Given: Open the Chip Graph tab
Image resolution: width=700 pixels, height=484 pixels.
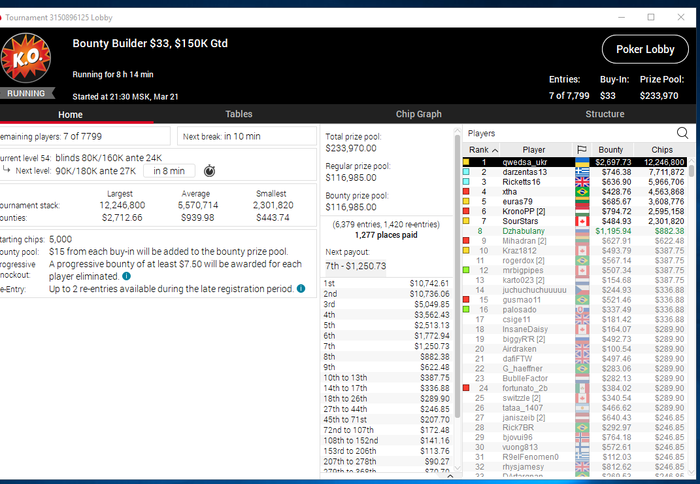Looking at the screenshot, I should click(x=418, y=114).
